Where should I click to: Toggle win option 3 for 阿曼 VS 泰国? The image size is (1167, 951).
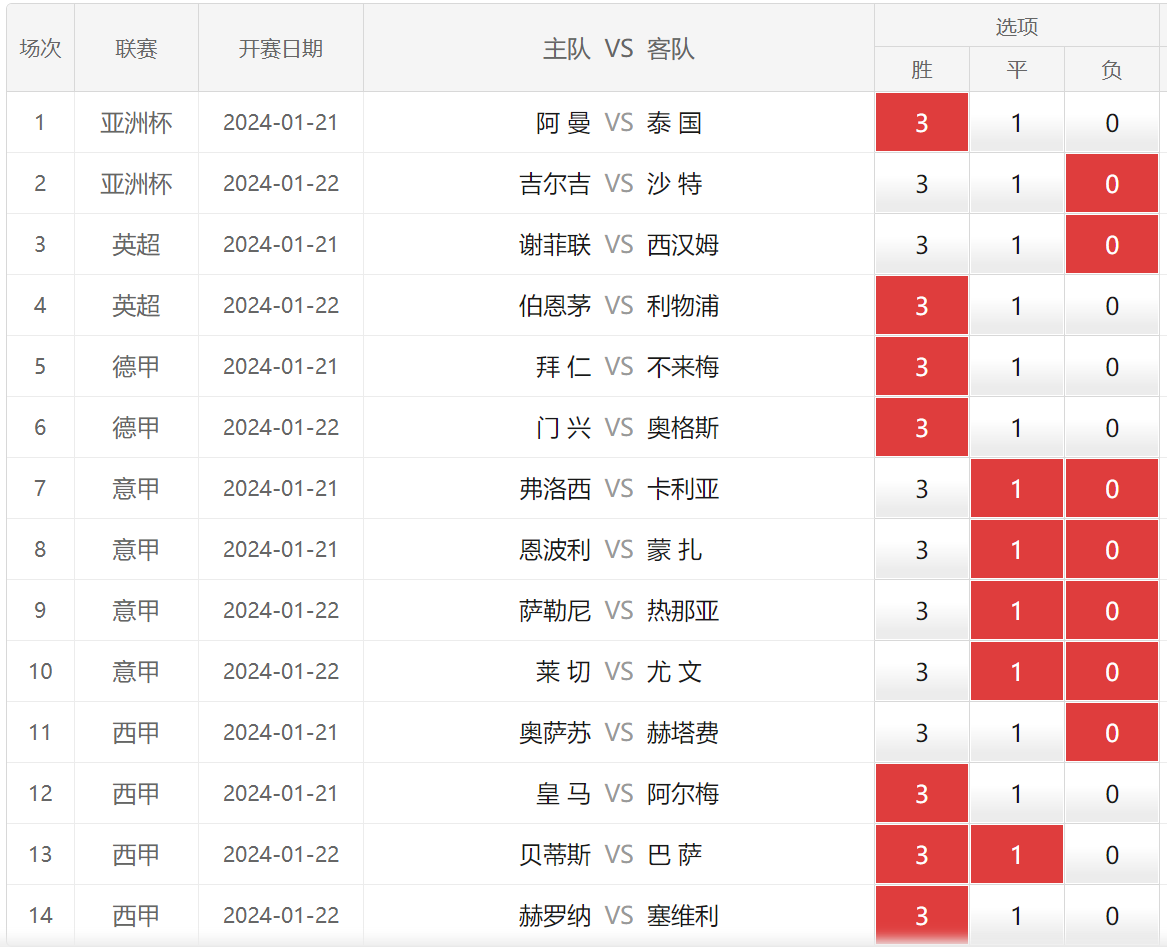tap(921, 122)
